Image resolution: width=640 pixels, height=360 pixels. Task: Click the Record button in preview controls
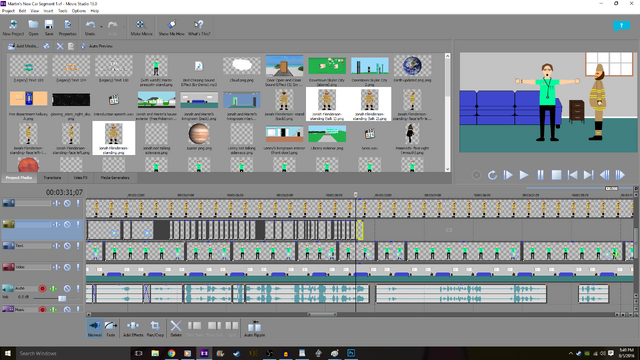pyautogui.click(x=476, y=175)
